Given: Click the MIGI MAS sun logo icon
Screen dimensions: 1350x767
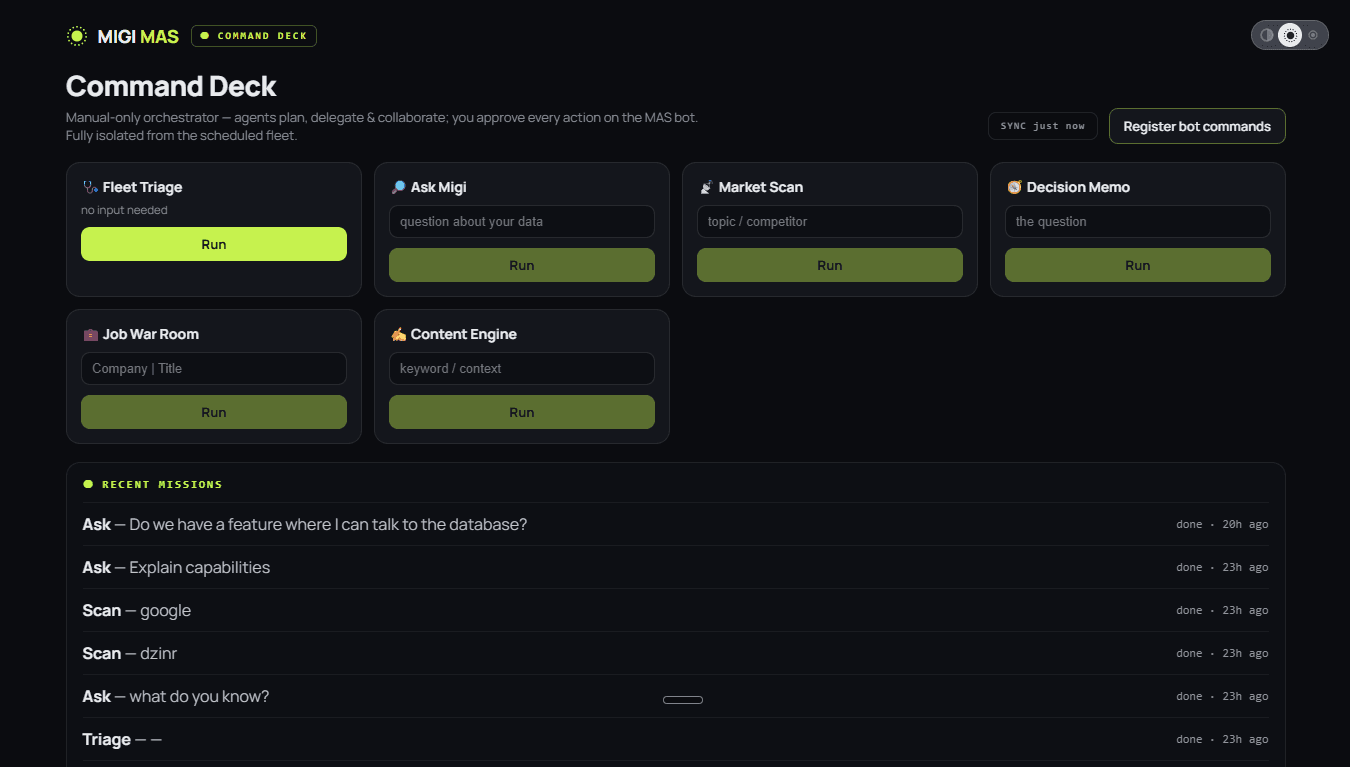Looking at the screenshot, I should (77, 36).
